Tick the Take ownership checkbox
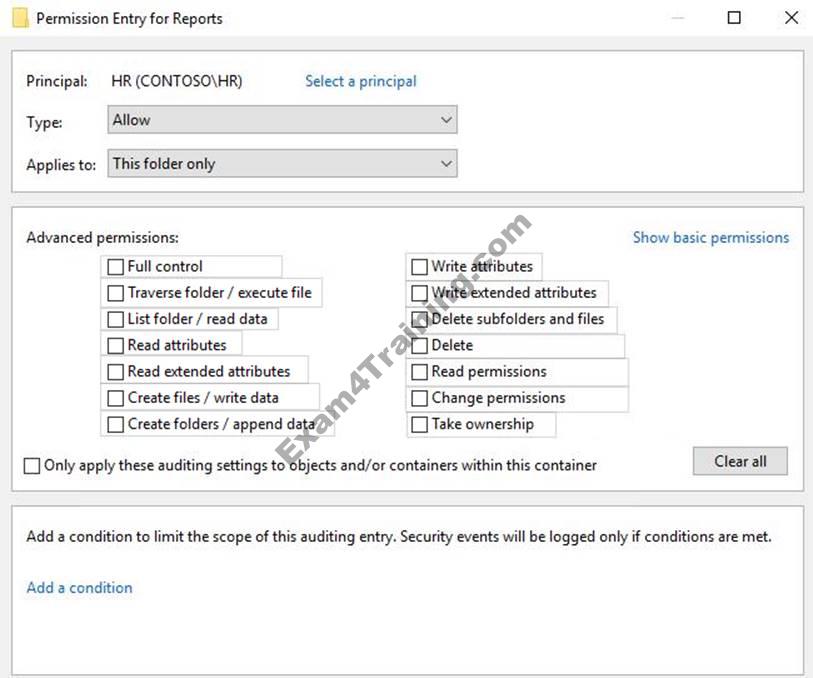 click(x=420, y=424)
